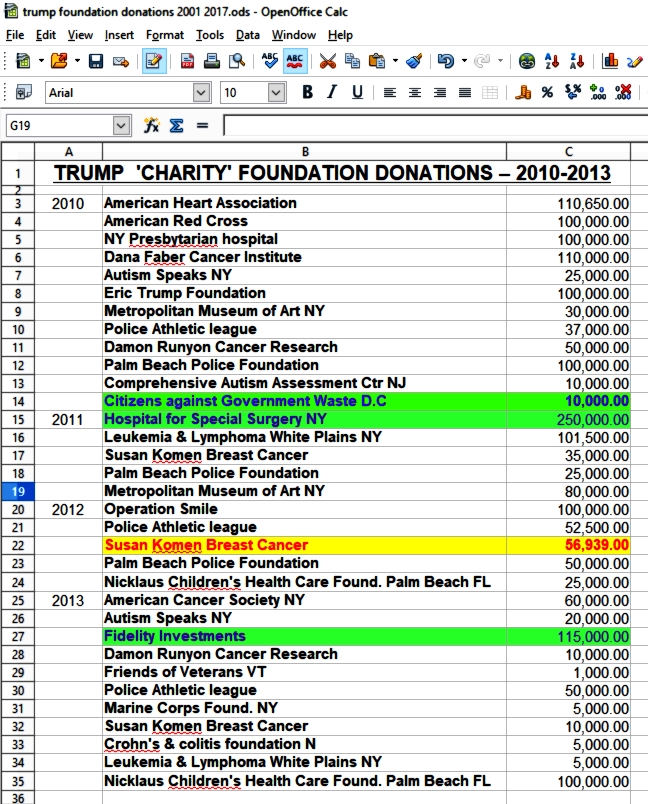Open the Data menu

coord(248,35)
